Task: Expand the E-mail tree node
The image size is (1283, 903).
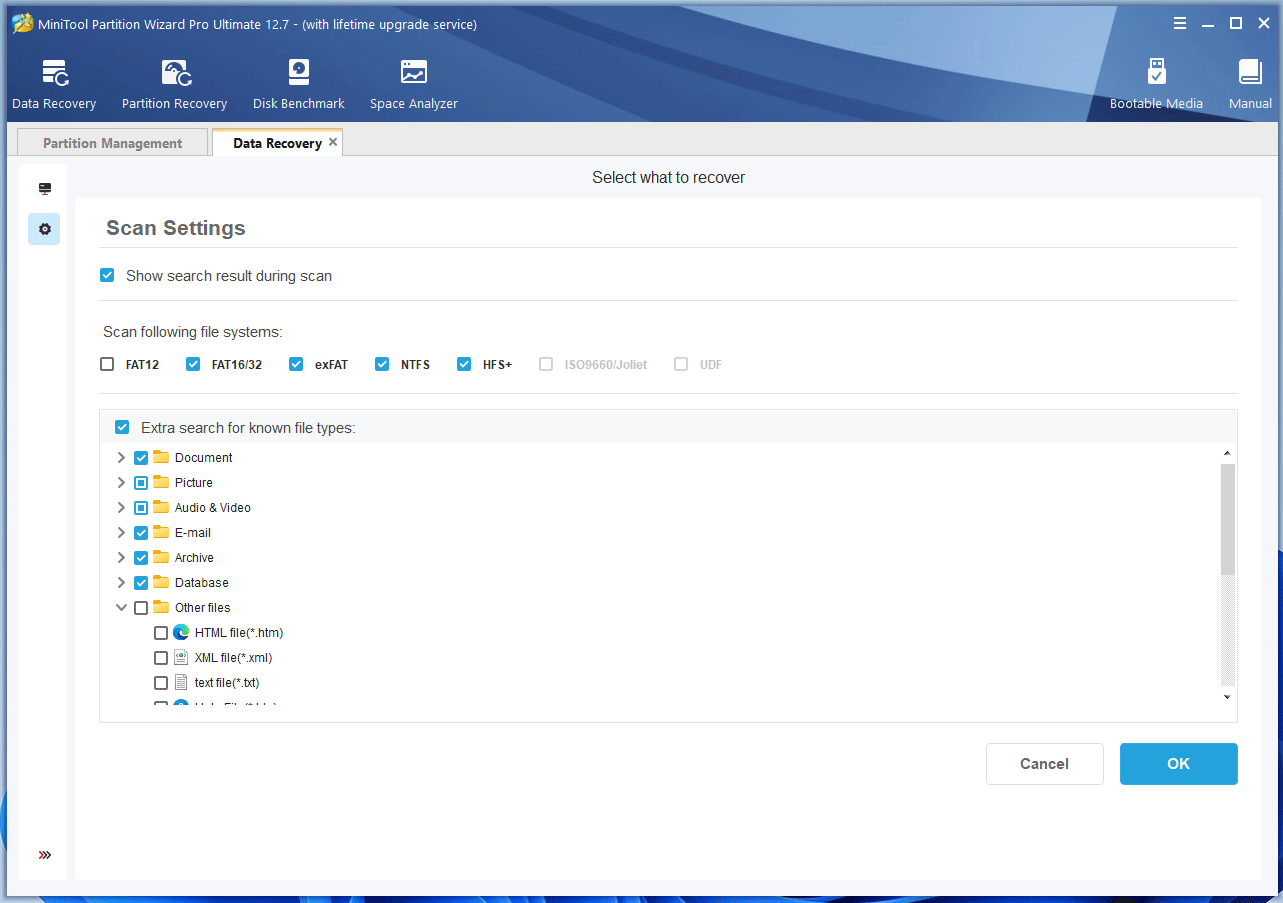Action: pos(121,532)
